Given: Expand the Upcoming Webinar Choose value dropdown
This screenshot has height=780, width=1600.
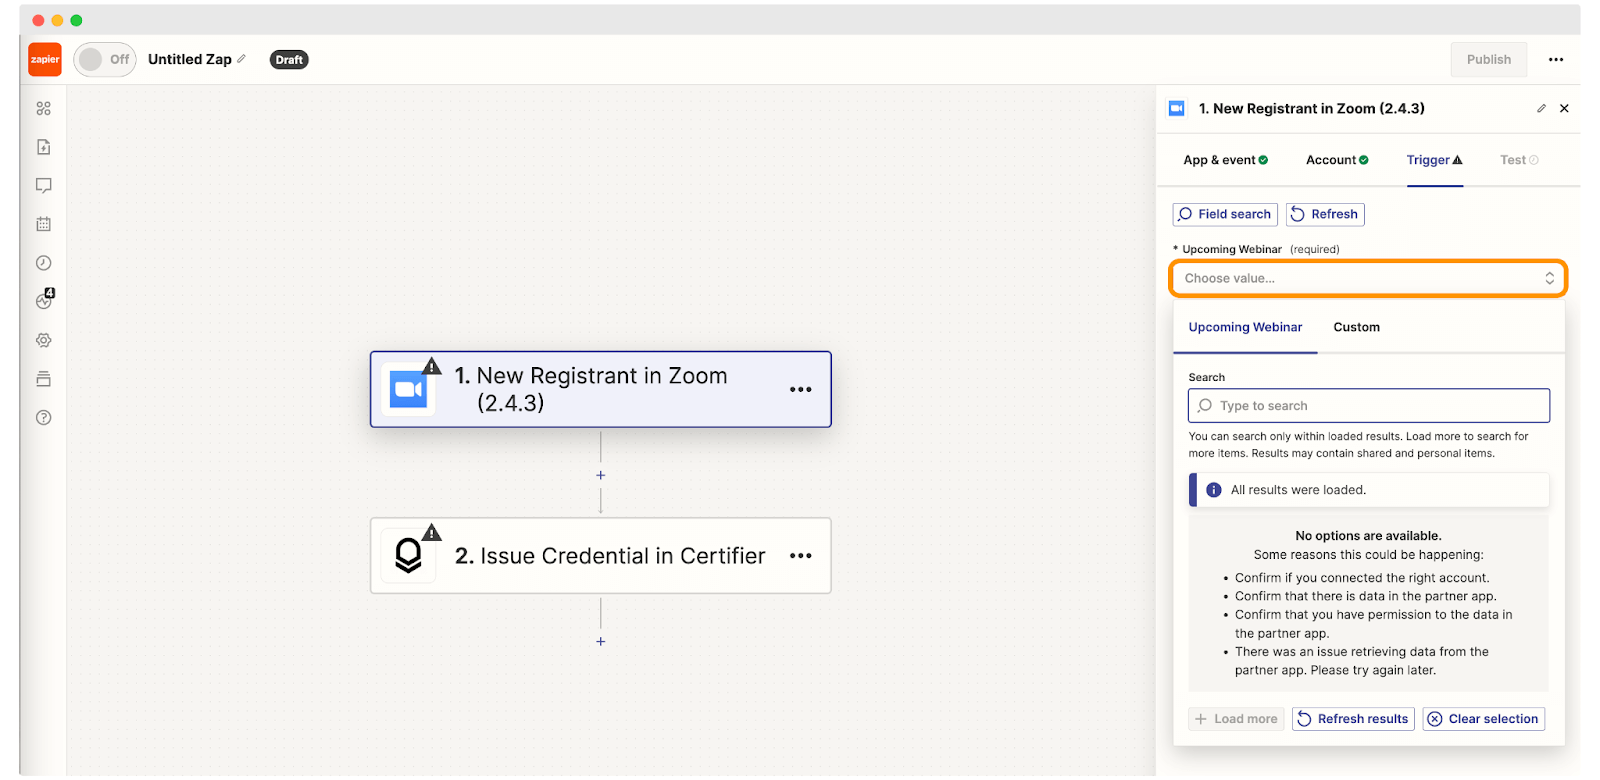Looking at the screenshot, I should coord(1367,278).
